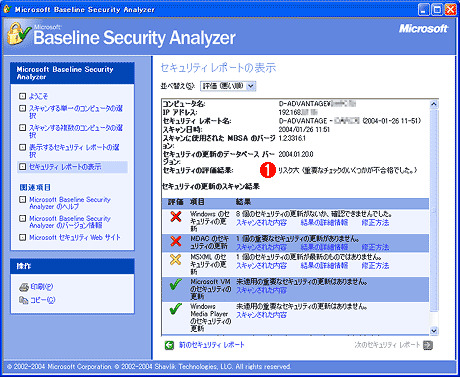Image resolution: width=460 pixels, height=377 pixels.
Task: Click the セキュリティの更新のスキャン結果 heading
Action: point(211,186)
